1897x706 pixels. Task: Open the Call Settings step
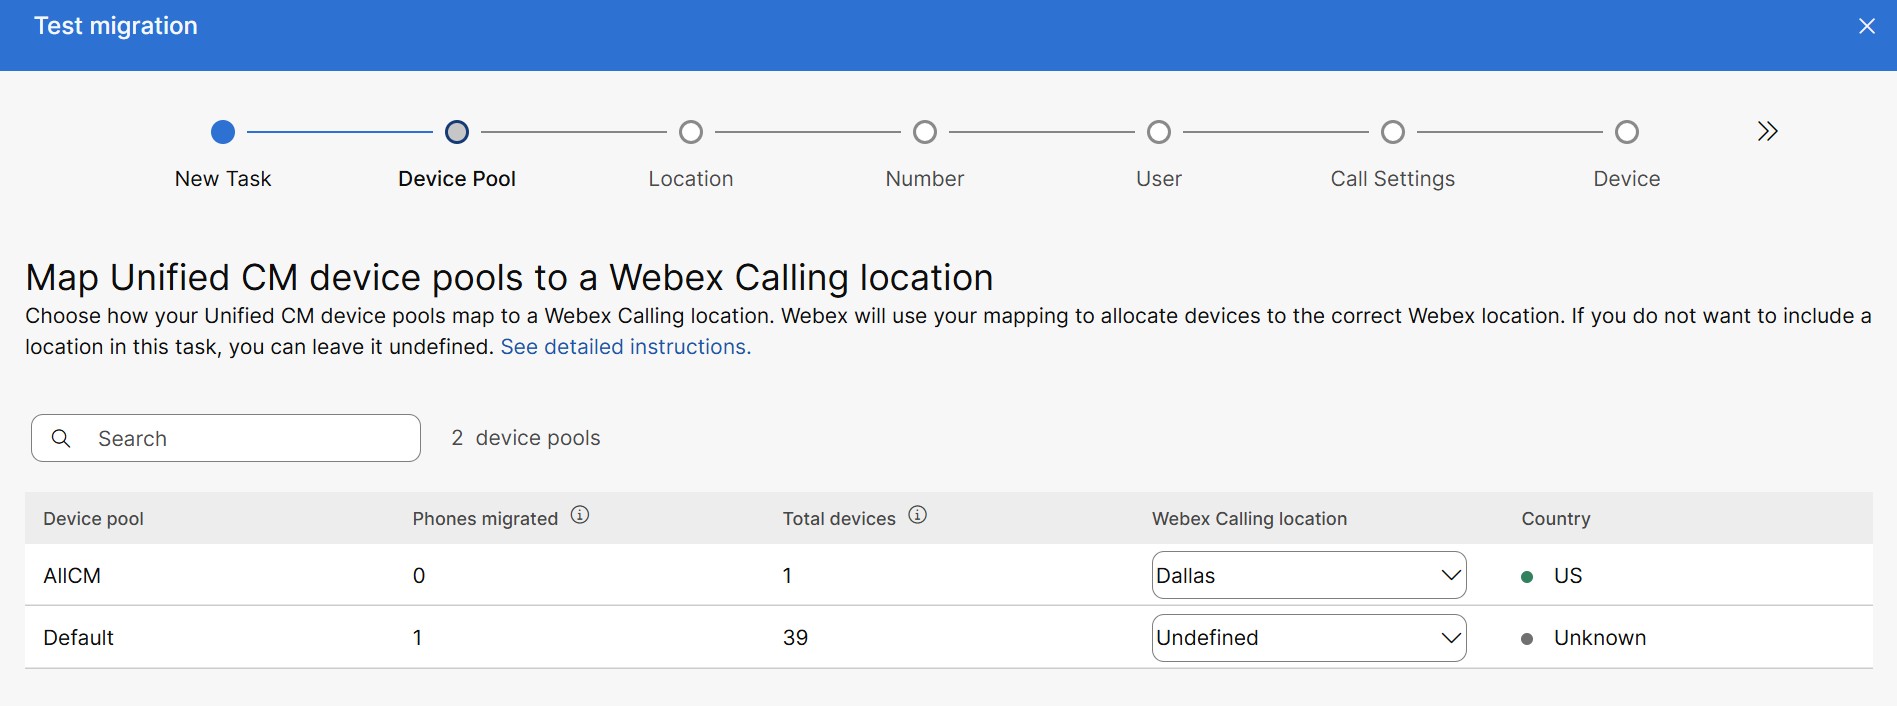pyautogui.click(x=1393, y=132)
